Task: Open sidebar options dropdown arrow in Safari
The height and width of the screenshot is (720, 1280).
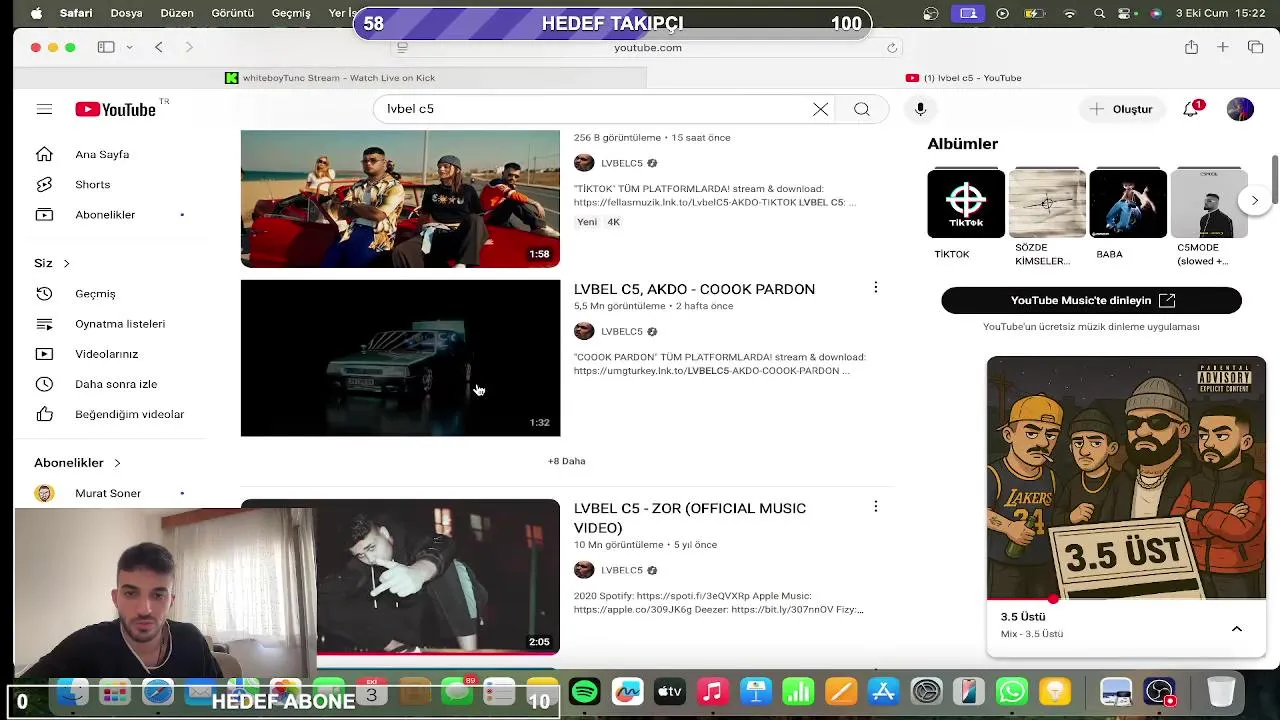Action: (x=129, y=47)
